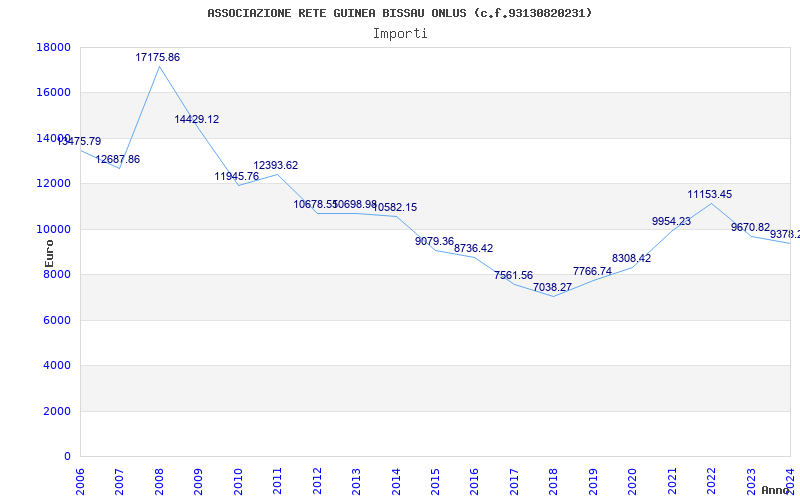Click the 2012 x-axis year label

pos(317,481)
